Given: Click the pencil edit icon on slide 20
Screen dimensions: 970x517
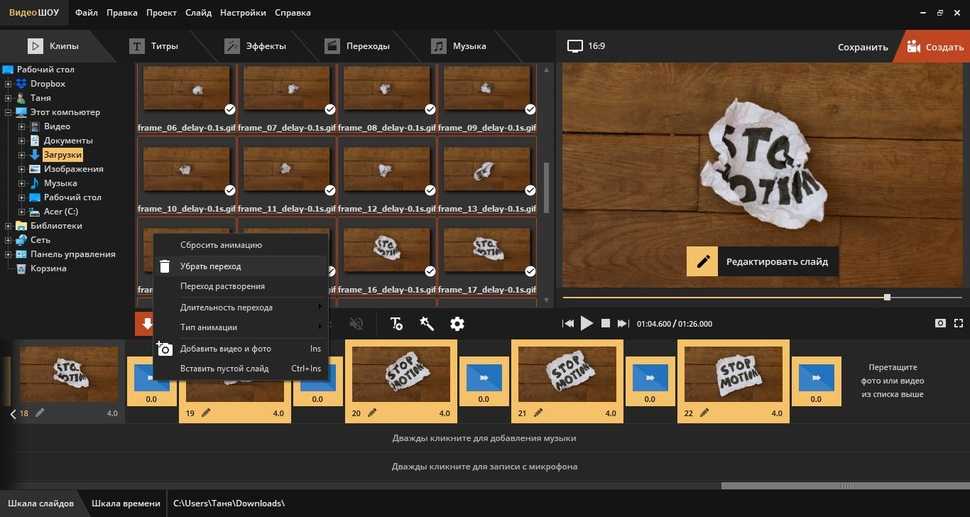Looking at the screenshot, I should (372, 412).
